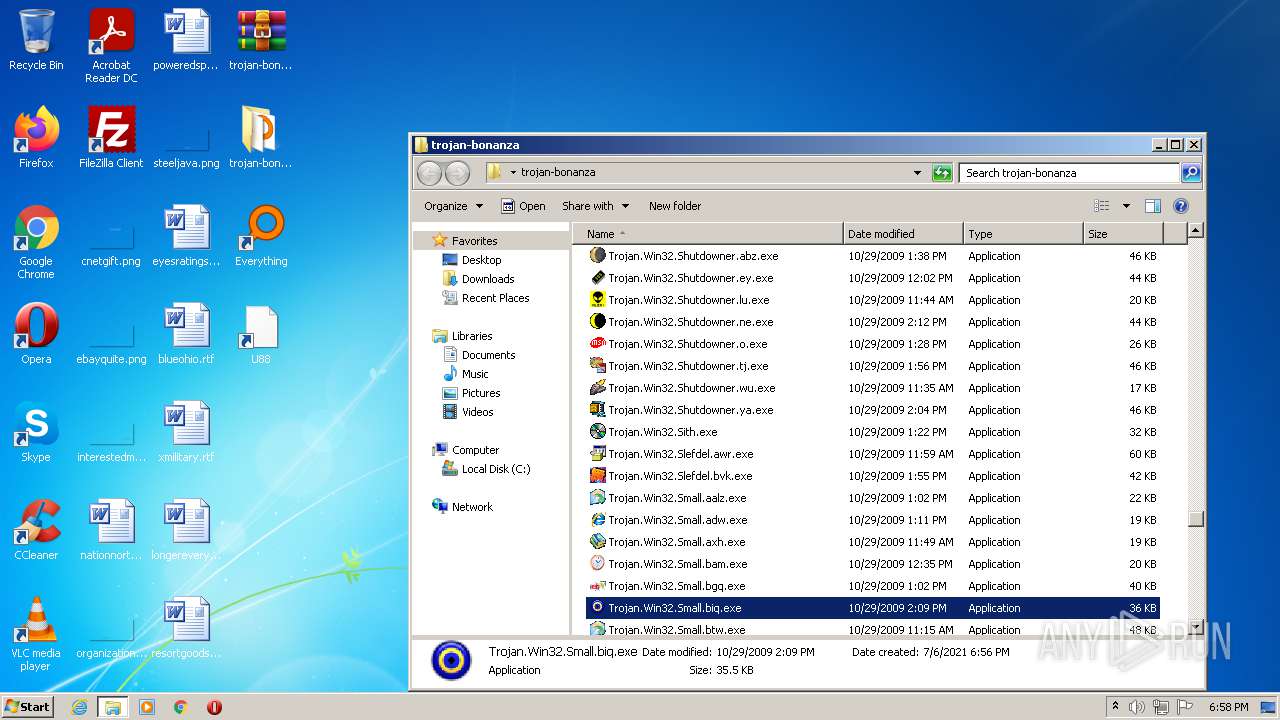Select Documents library in navigation pane
Screen dimensions: 1280x720
pyautogui.click(x=488, y=355)
